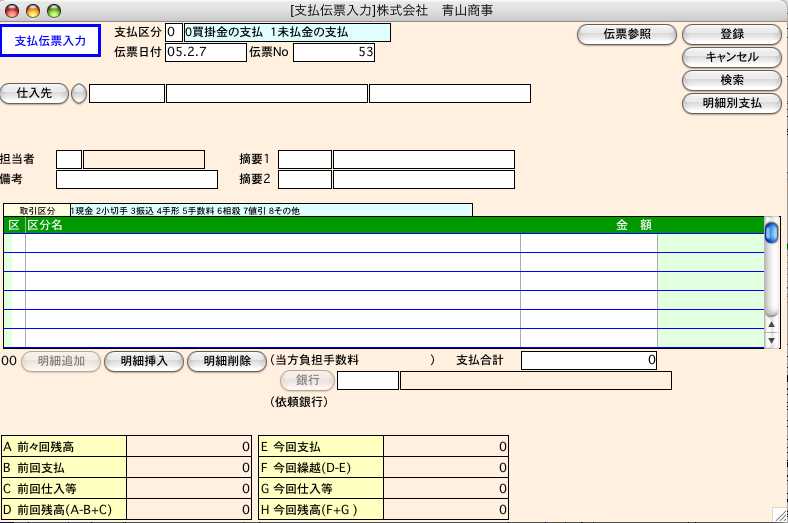The image size is (788, 523).
Task: Click the 担当者 code input box
Action: pos(69,159)
